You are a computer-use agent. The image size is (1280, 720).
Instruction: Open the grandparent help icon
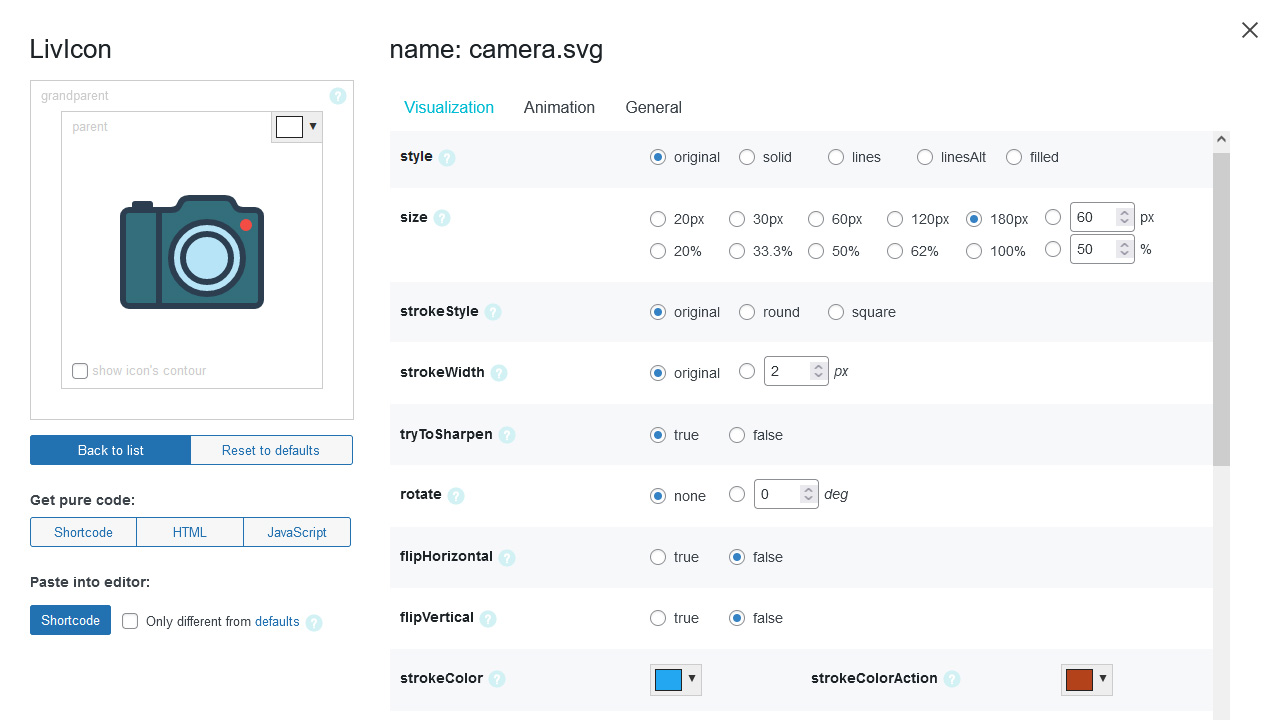coord(338,96)
